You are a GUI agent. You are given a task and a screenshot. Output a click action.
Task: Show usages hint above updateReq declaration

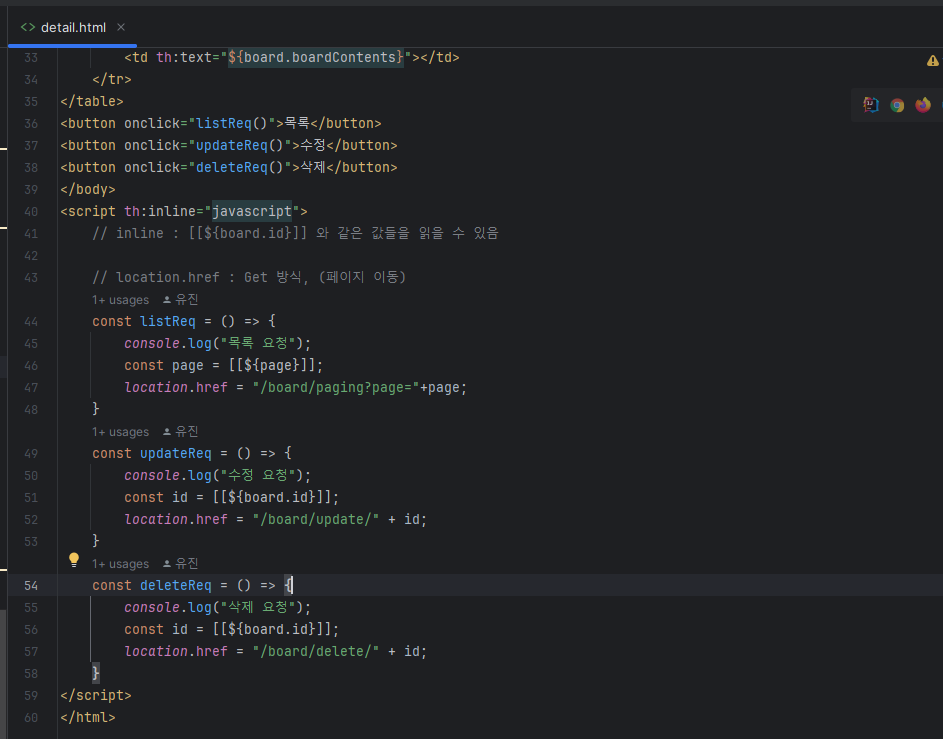click(120, 432)
